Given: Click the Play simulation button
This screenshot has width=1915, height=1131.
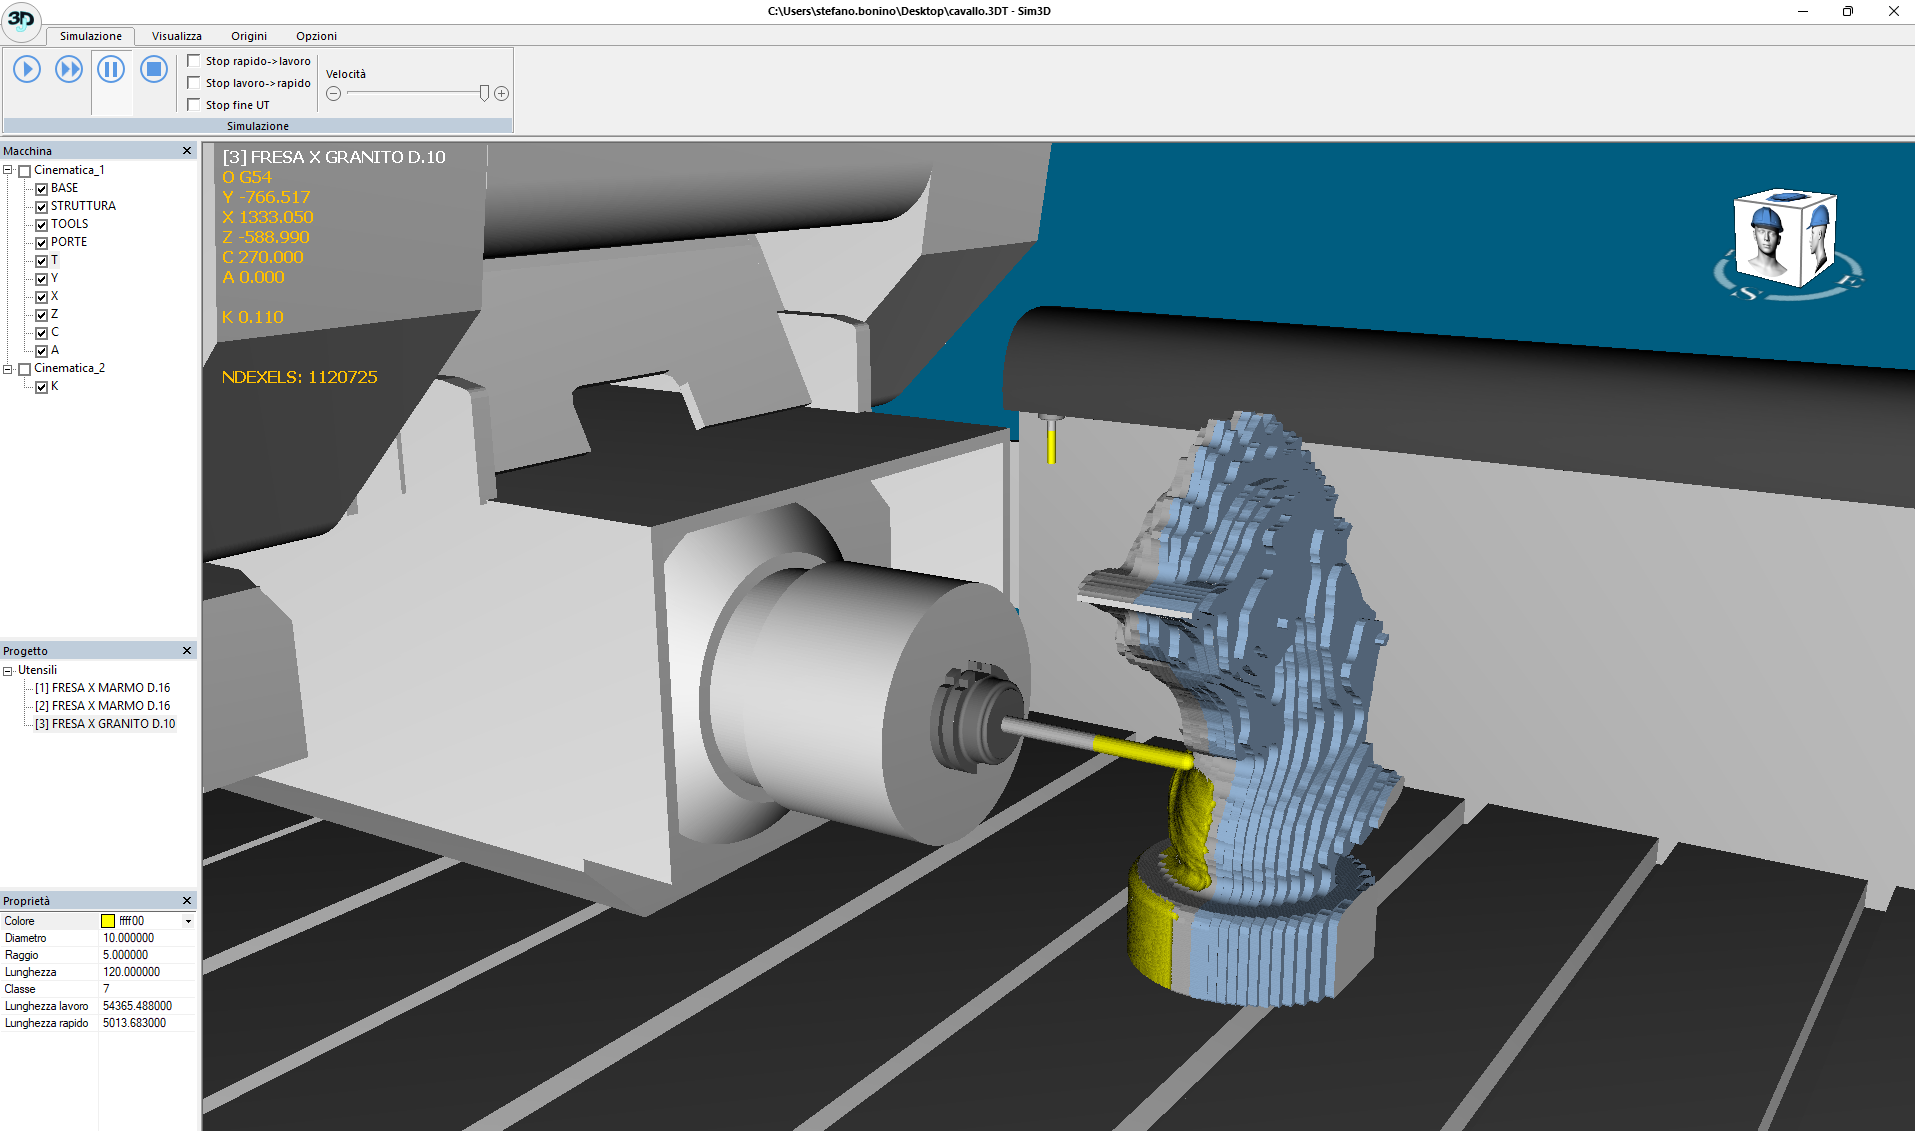Looking at the screenshot, I should pos(27,69).
